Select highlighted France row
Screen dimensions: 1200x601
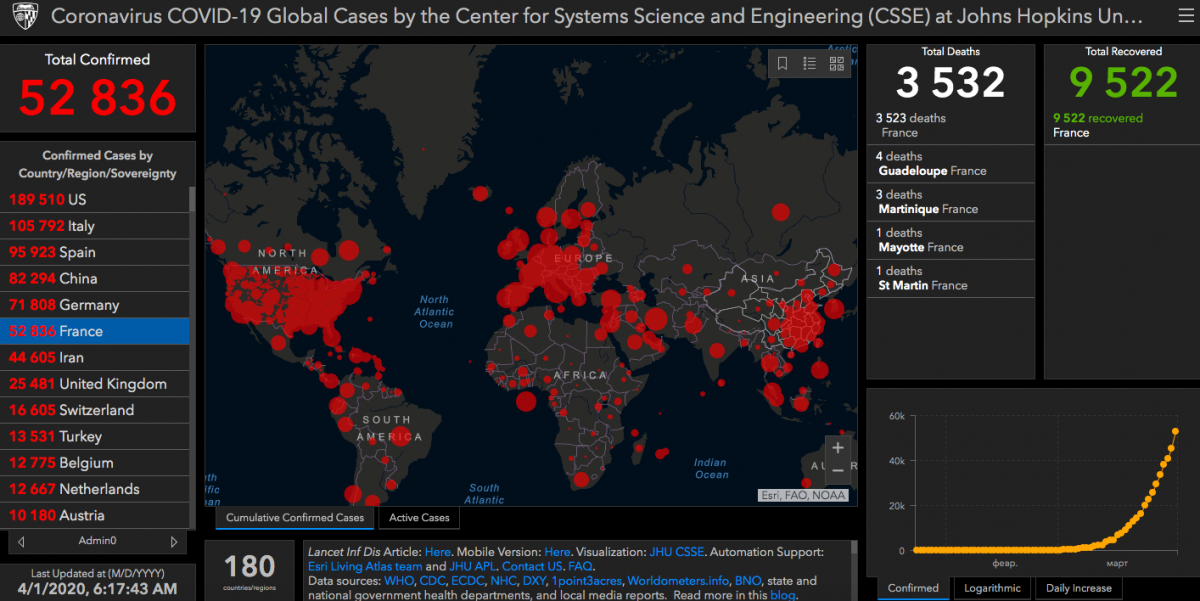(x=95, y=331)
